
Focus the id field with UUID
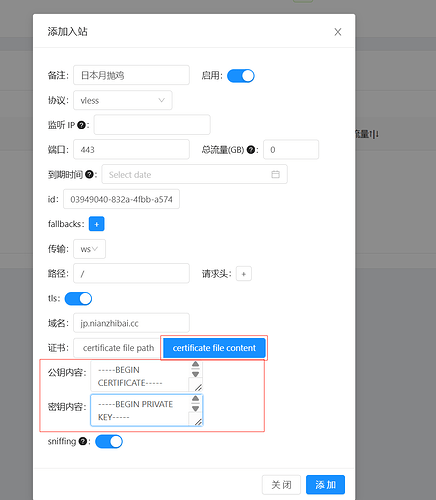121,199
